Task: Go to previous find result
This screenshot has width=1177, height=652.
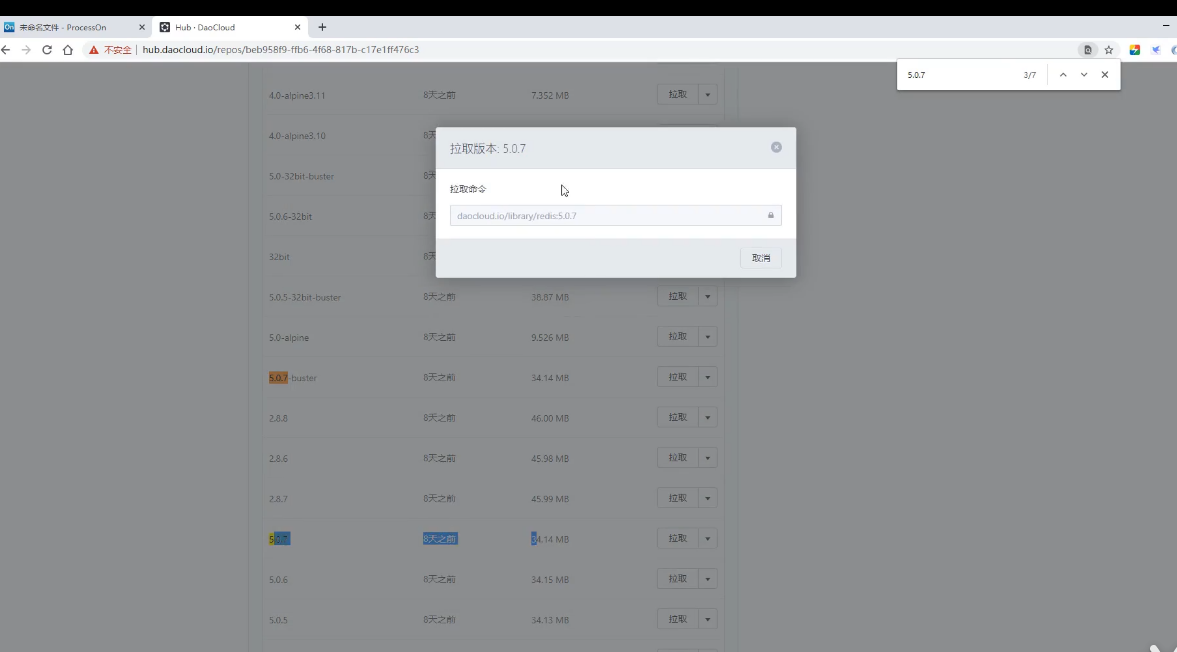Action: pos(1062,75)
